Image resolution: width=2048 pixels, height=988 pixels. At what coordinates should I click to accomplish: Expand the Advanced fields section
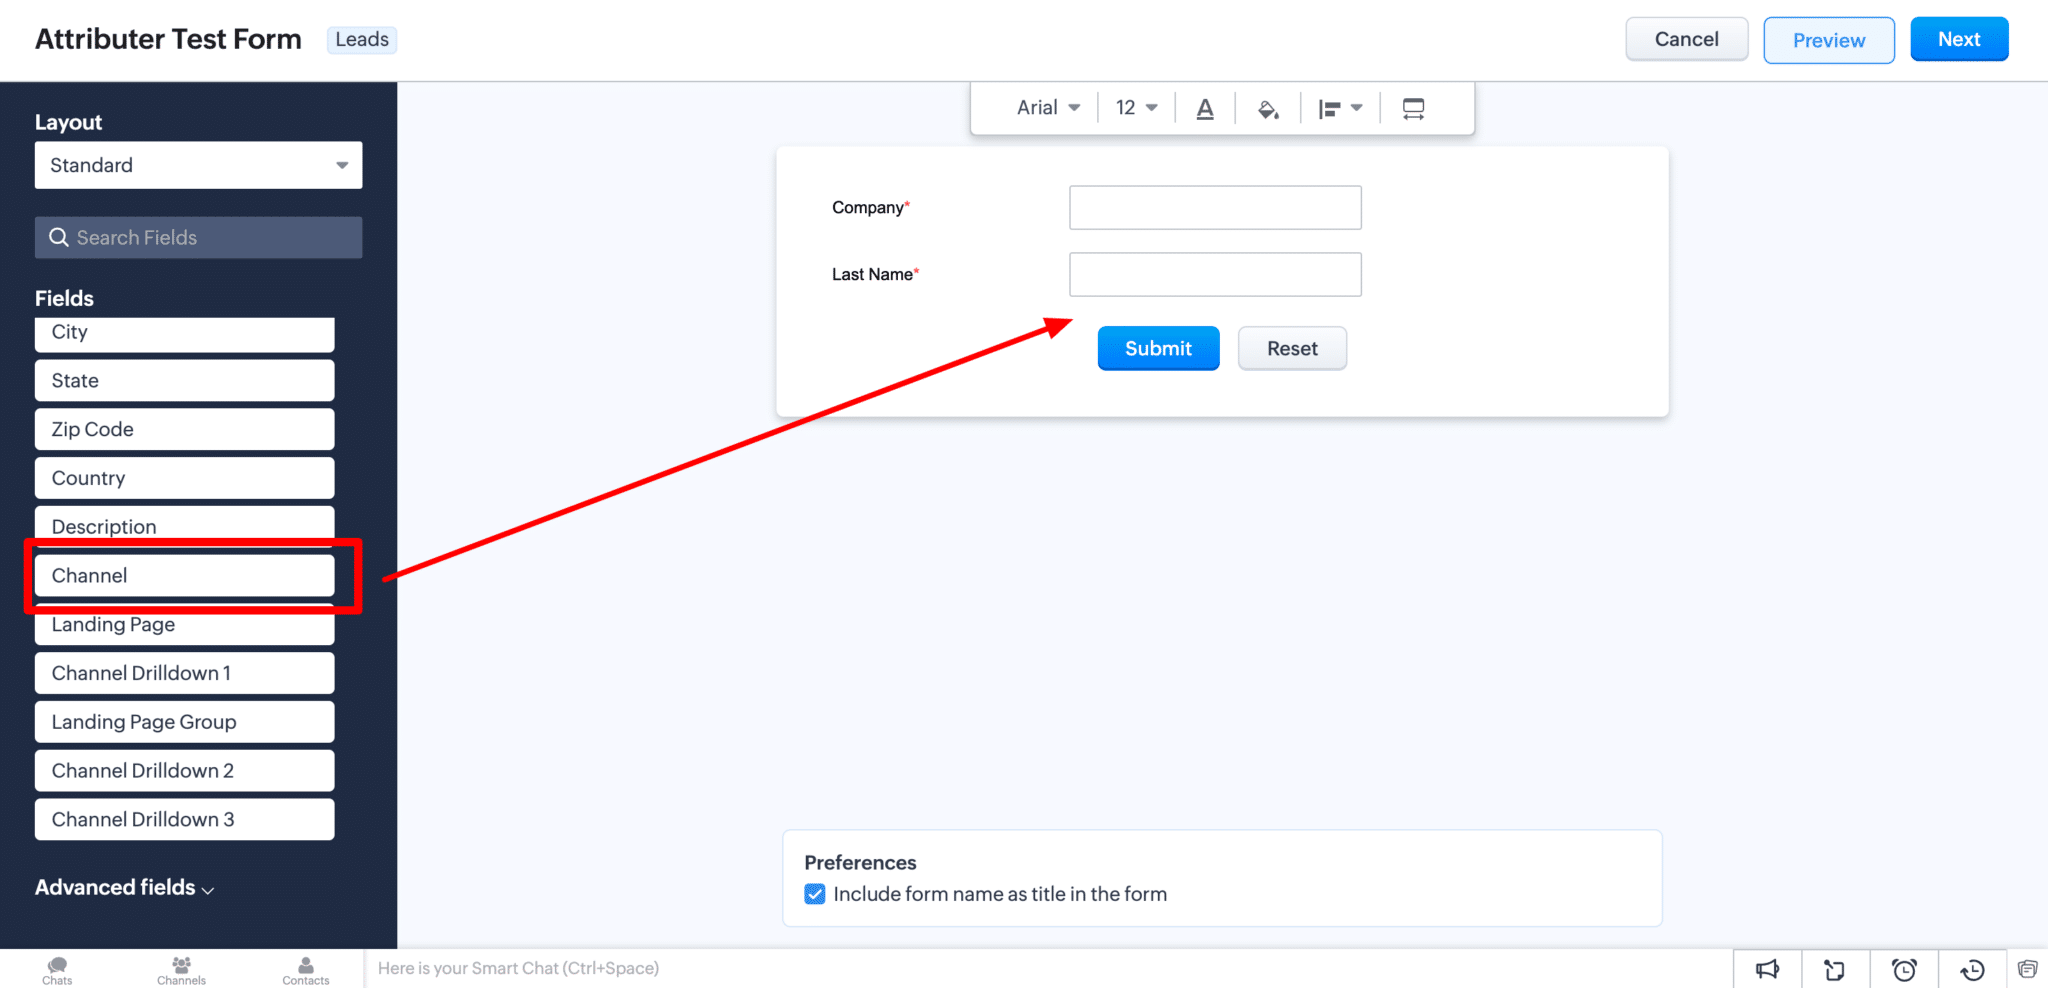coord(125,888)
